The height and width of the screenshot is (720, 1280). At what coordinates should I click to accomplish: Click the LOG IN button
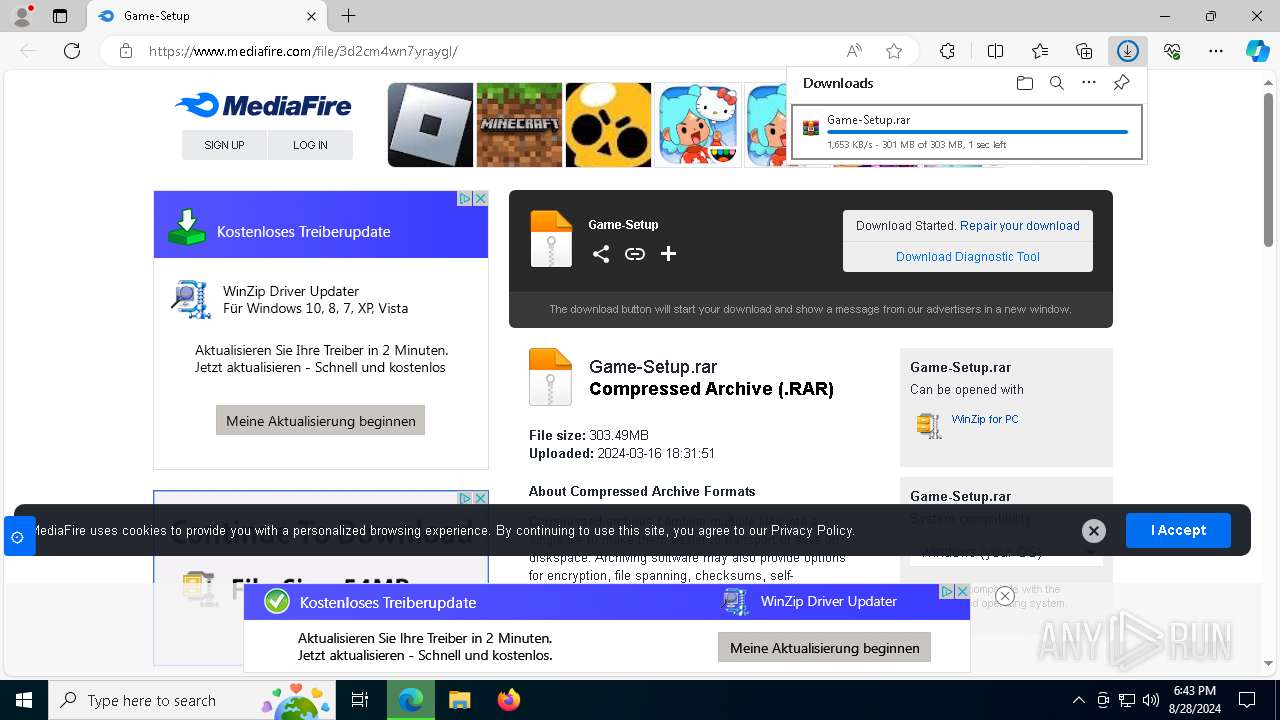pyautogui.click(x=310, y=145)
